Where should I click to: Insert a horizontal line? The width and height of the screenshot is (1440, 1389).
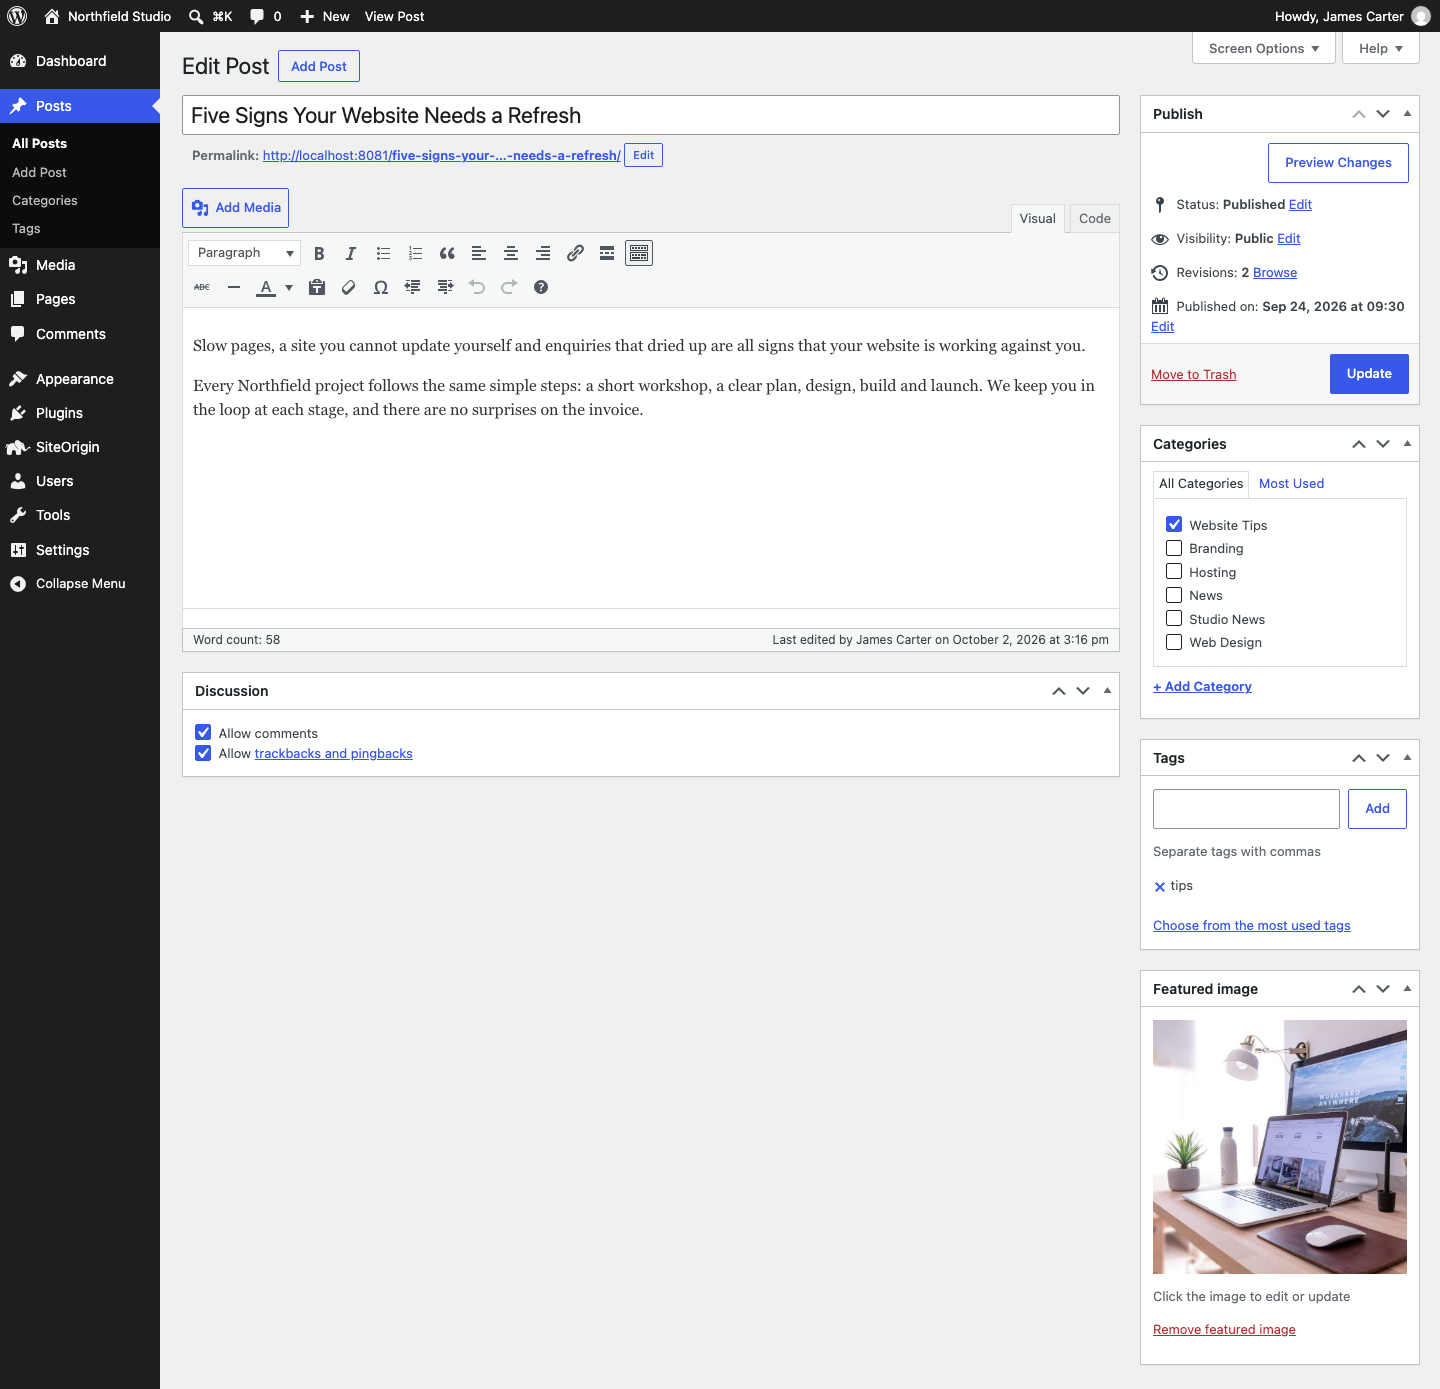pyautogui.click(x=234, y=287)
